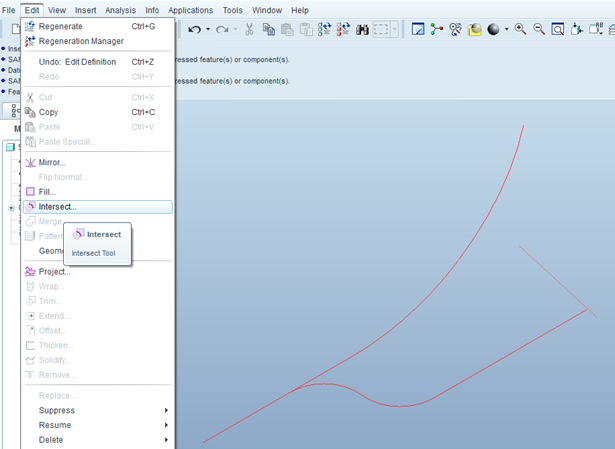615x449 pixels.
Task: Select Fill... in the Edit menu
Action: pos(98,192)
